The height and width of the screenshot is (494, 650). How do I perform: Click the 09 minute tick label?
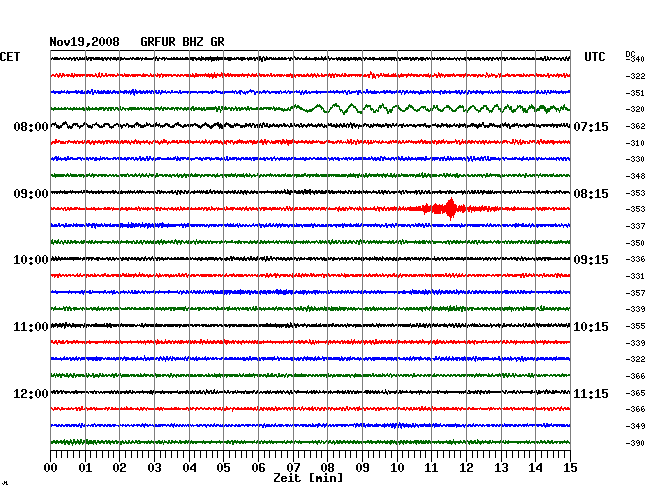pyautogui.click(x=362, y=468)
